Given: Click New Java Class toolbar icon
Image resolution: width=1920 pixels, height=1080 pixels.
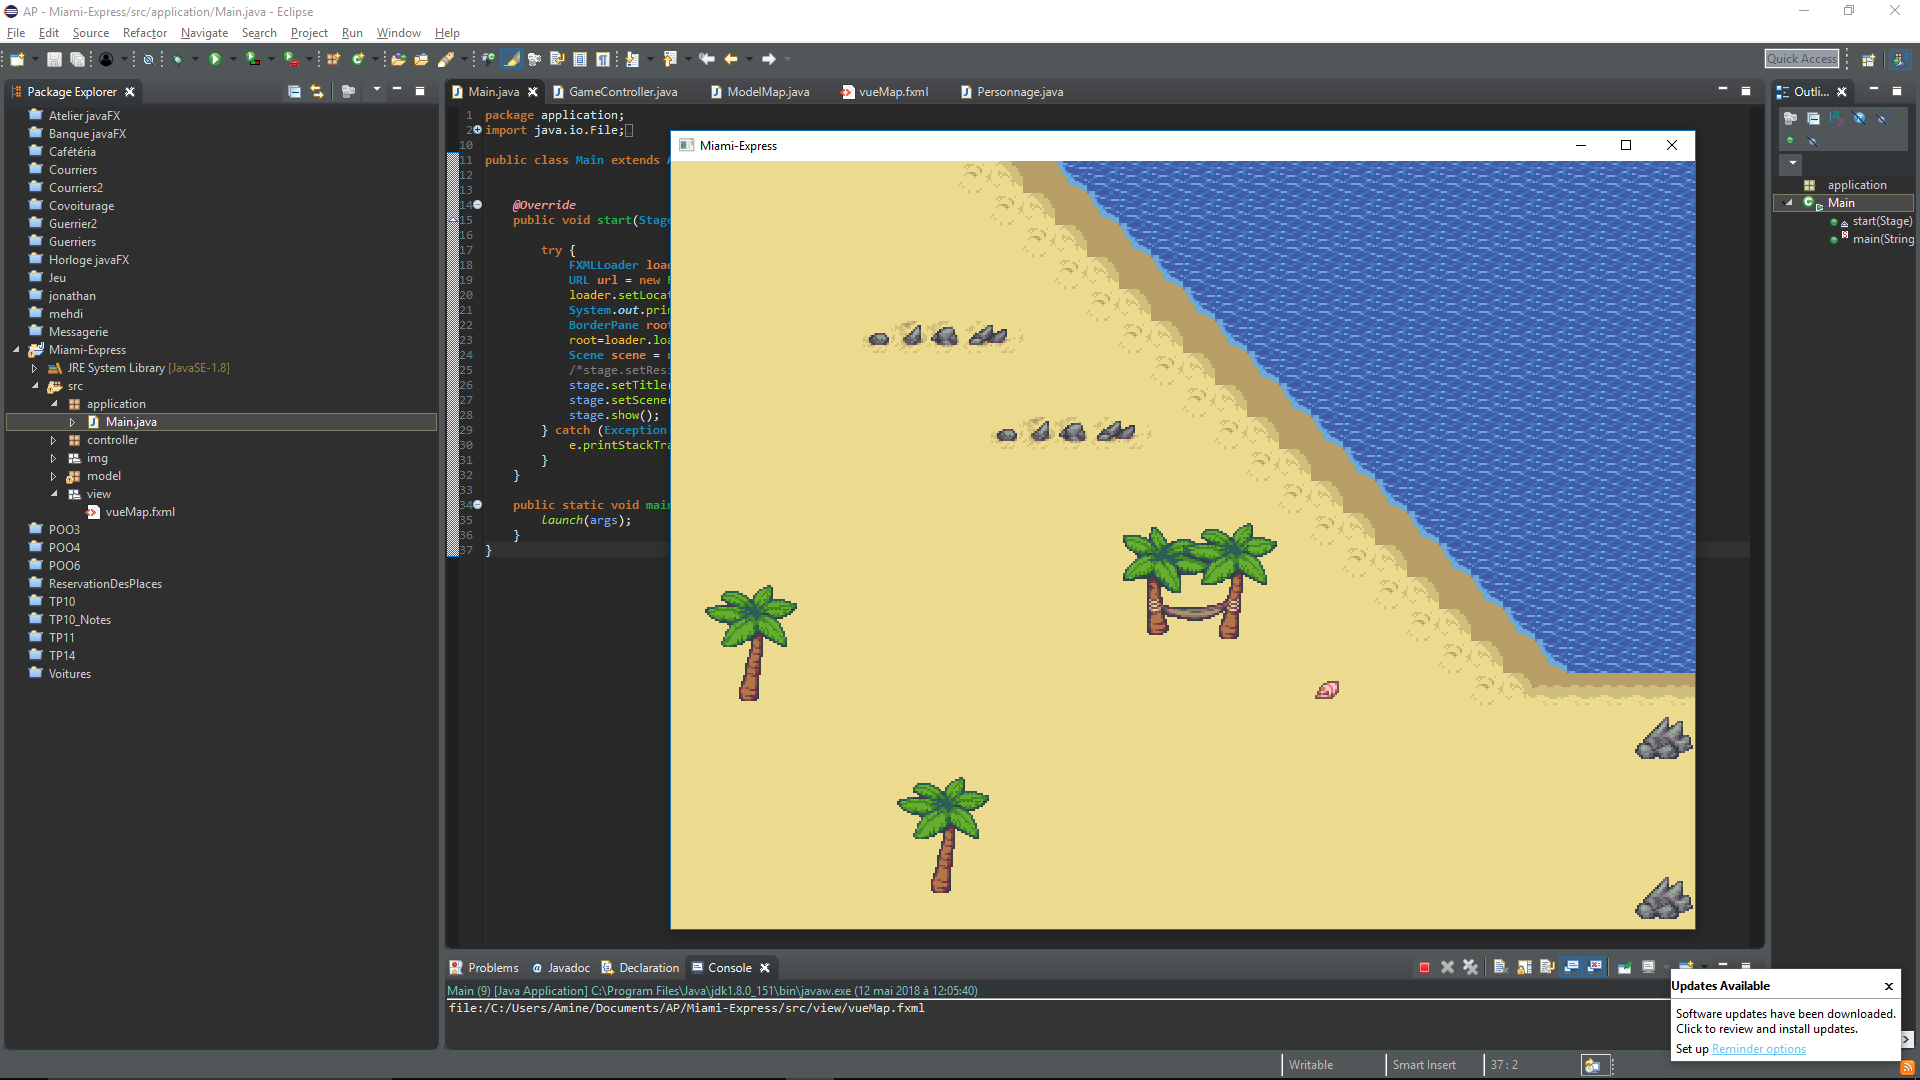Looking at the screenshot, I should (358, 60).
